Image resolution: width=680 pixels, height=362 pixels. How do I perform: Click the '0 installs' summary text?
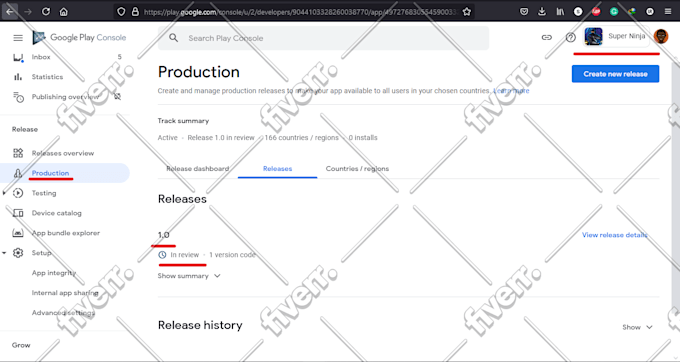click(363, 137)
